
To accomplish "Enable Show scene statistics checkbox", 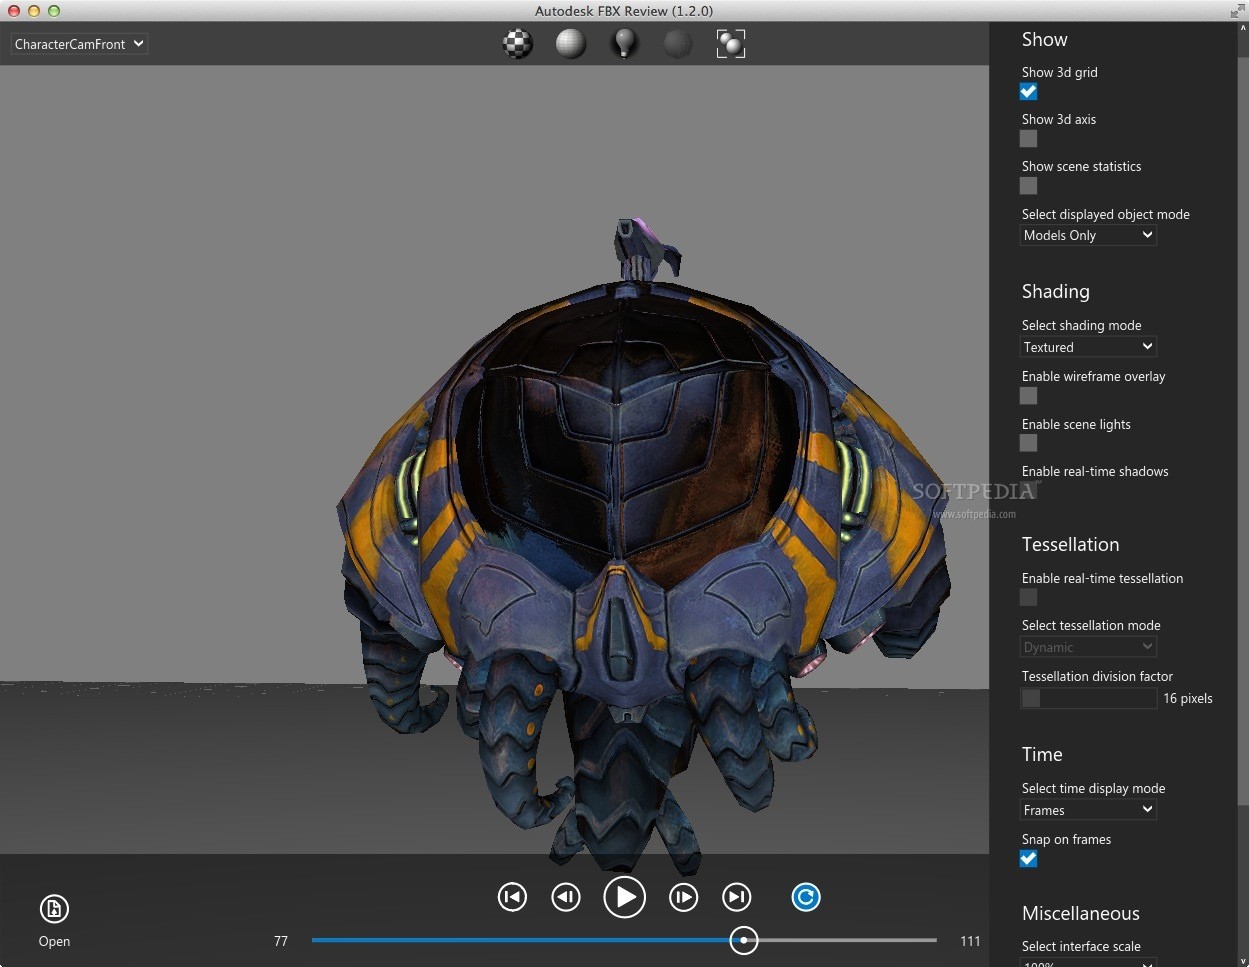I will click(x=1028, y=186).
